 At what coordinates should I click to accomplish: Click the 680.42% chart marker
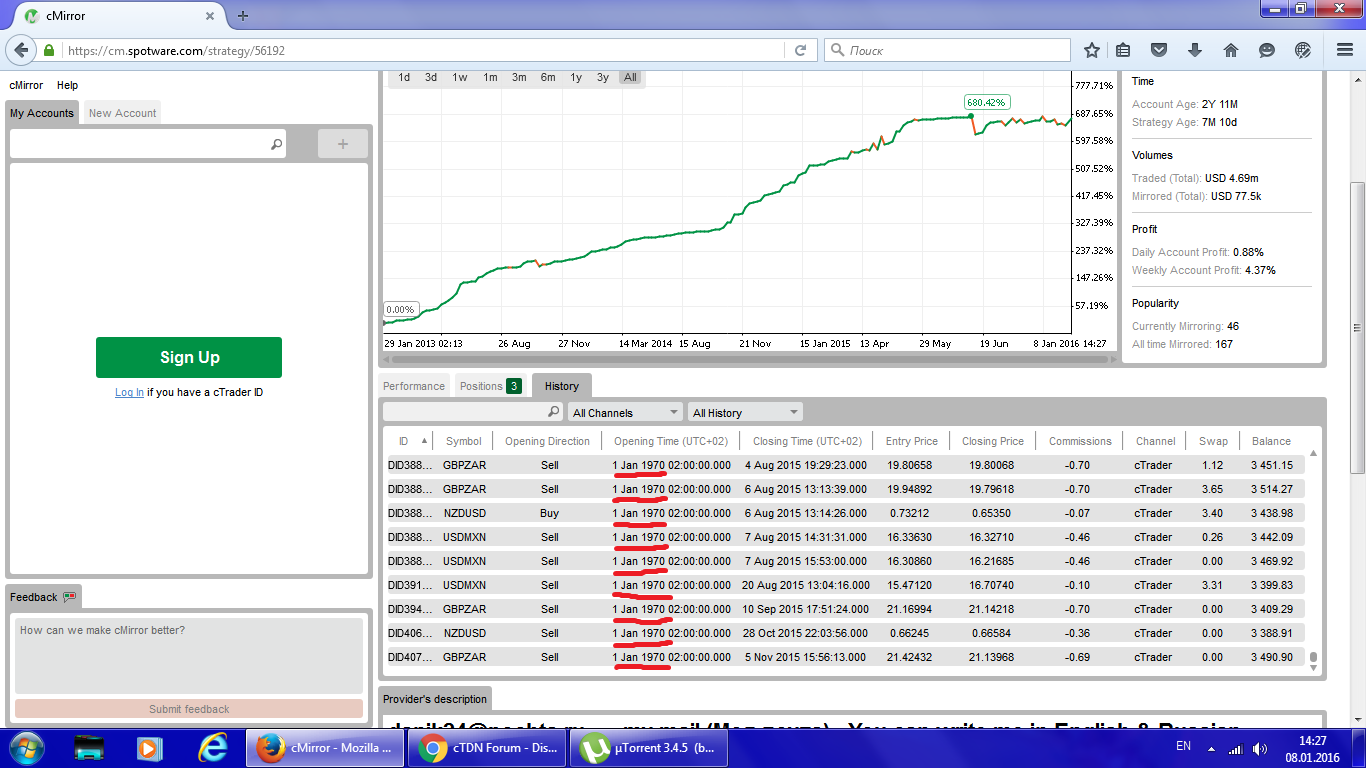(987, 102)
